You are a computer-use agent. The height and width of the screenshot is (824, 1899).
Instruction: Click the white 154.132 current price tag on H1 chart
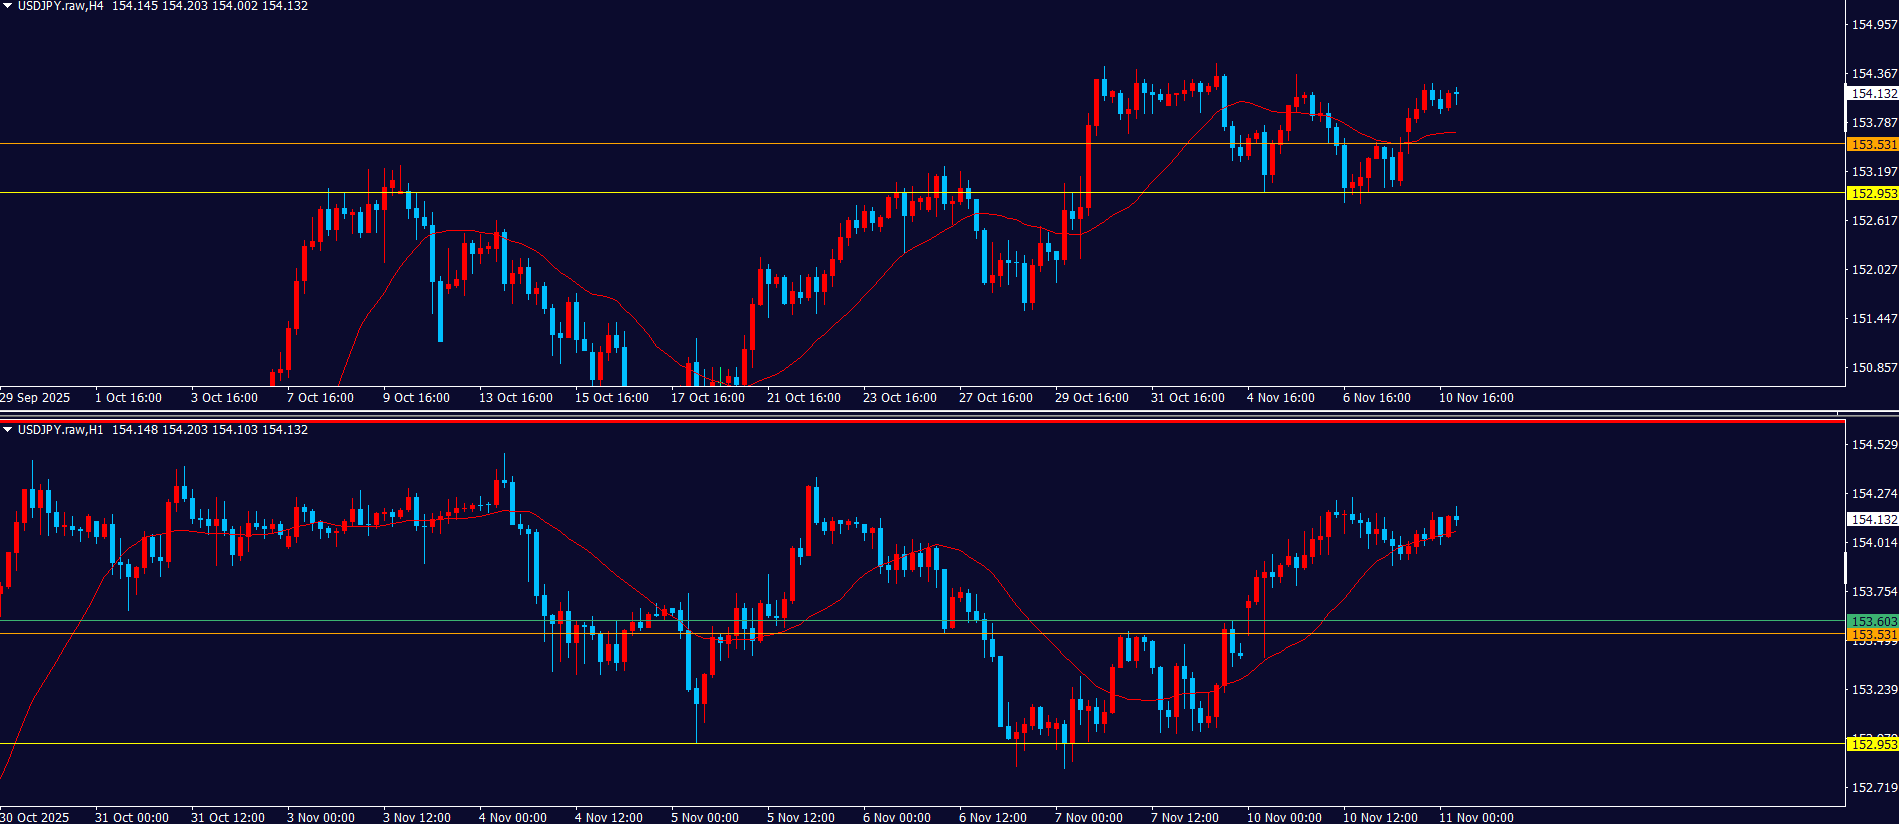[1872, 520]
